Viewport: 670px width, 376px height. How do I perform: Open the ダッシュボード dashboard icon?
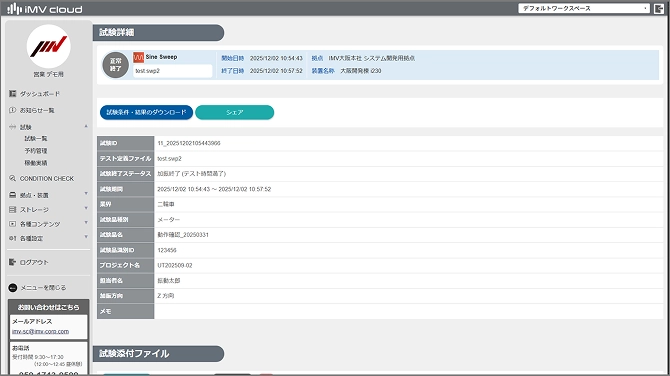(x=12, y=94)
